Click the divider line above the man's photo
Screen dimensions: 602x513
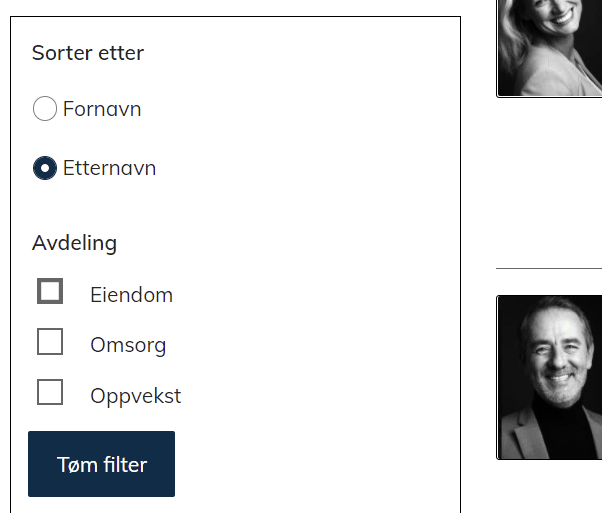549,269
